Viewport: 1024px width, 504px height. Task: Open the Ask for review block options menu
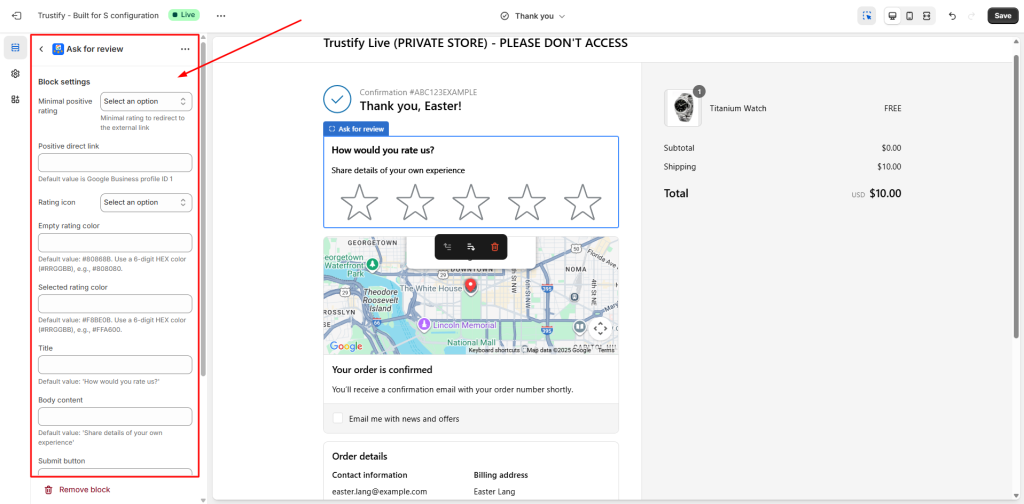(x=185, y=49)
